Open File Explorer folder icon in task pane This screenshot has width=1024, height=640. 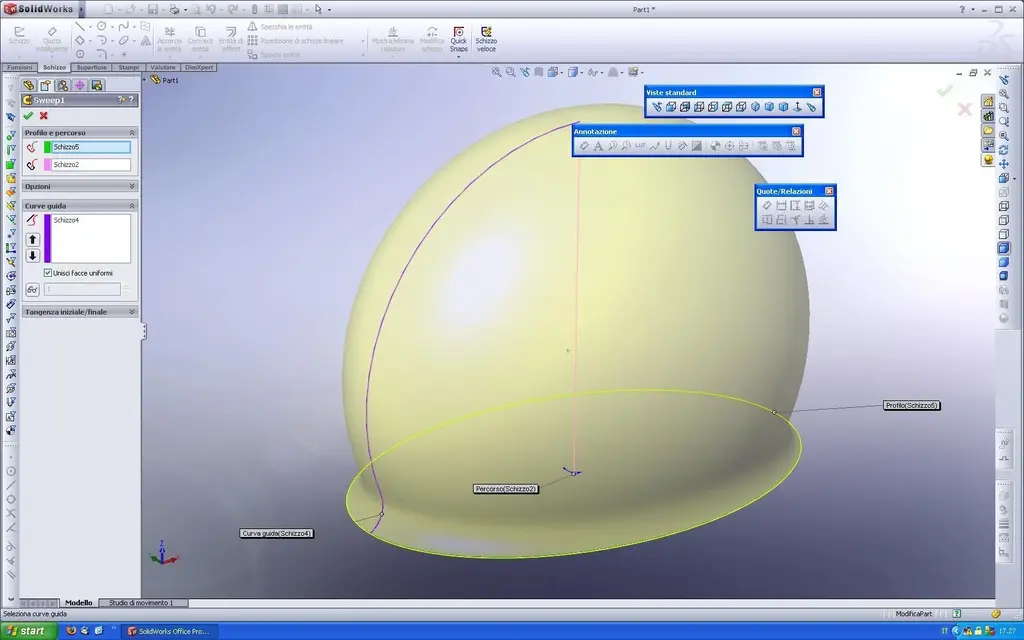[988, 131]
